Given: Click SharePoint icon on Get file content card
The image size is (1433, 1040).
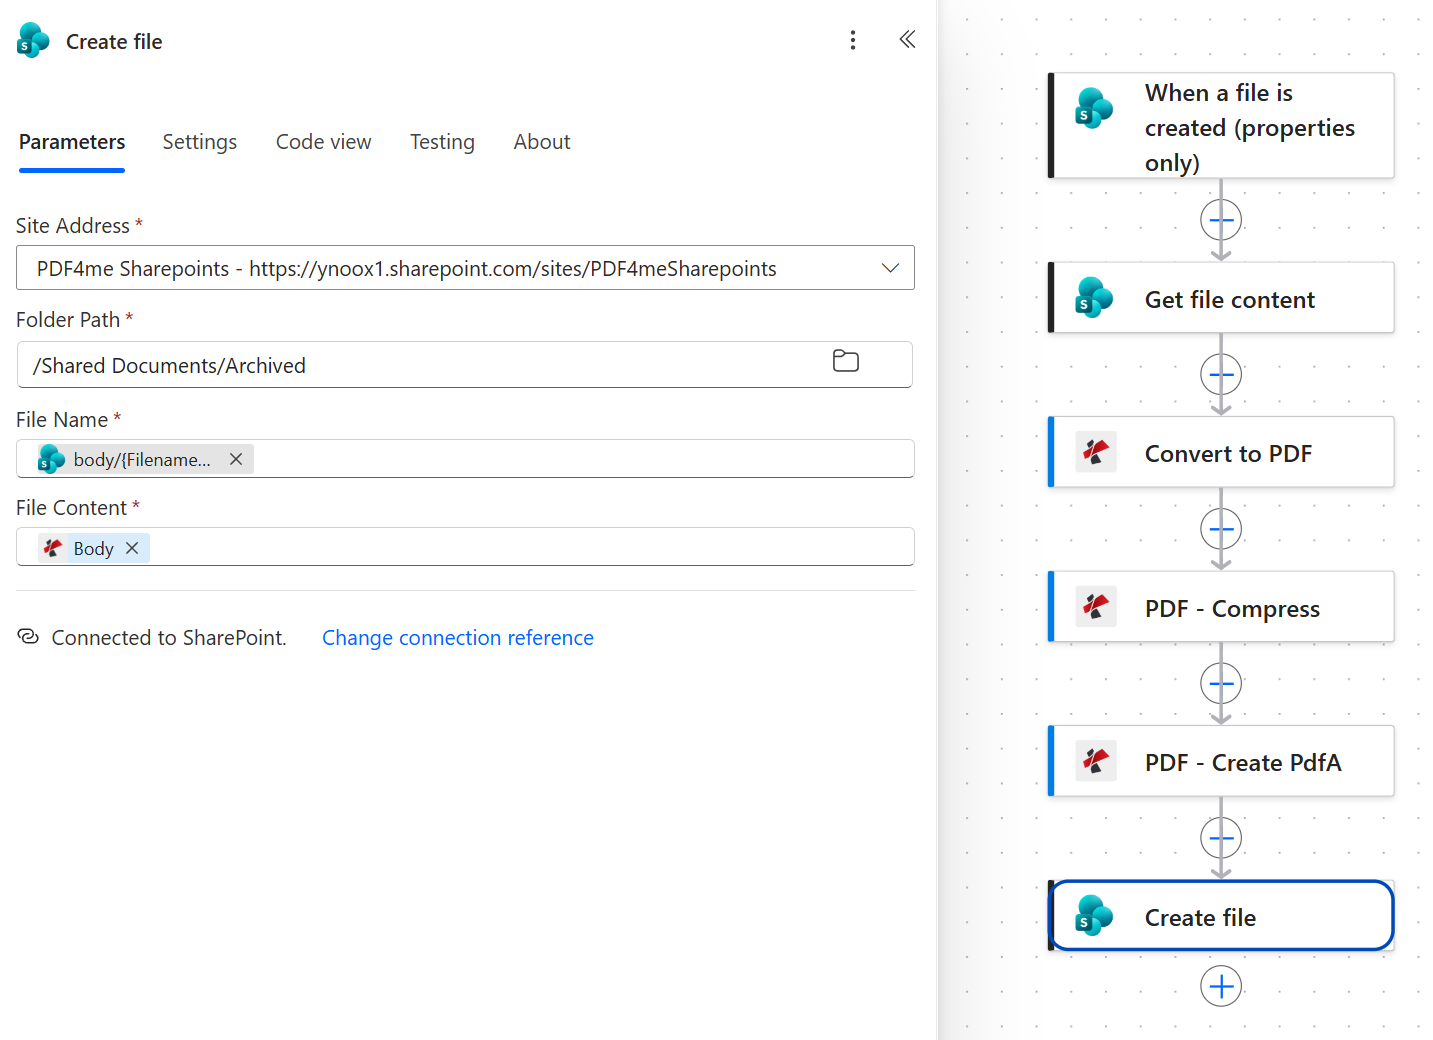Looking at the screenshot, I should coord(1094,298).
